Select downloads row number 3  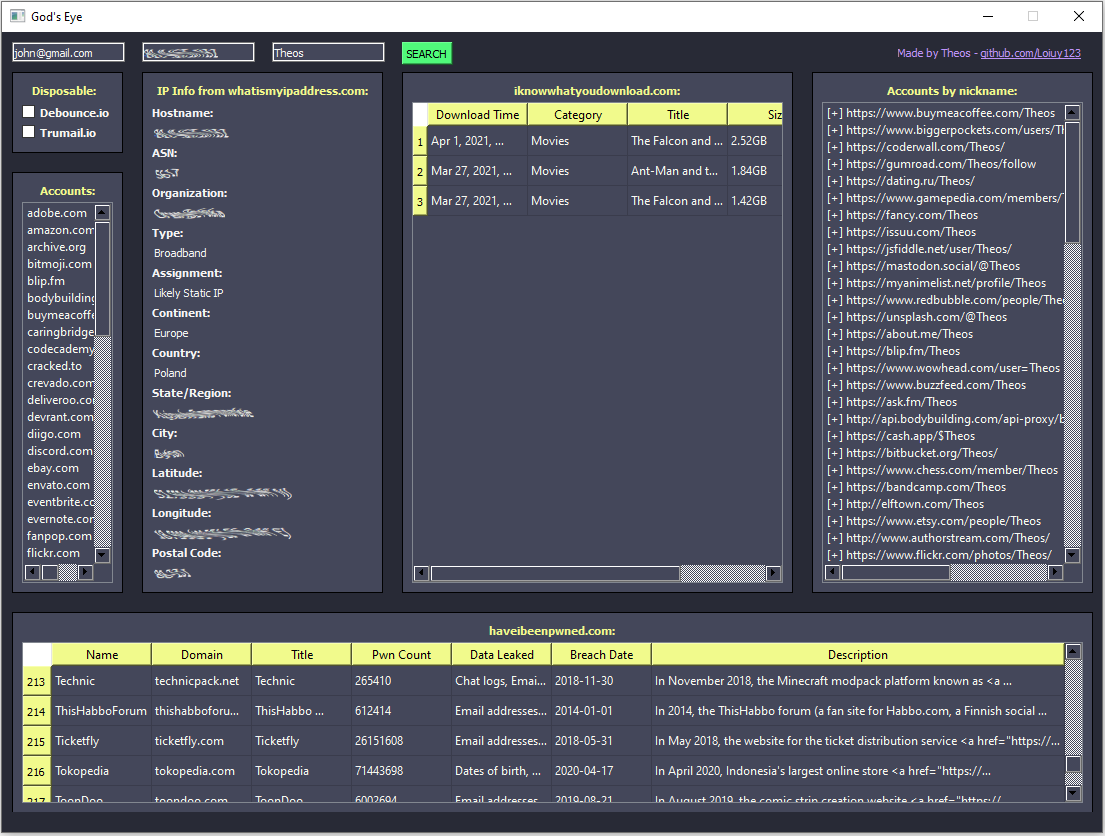(x=420, y=201)
